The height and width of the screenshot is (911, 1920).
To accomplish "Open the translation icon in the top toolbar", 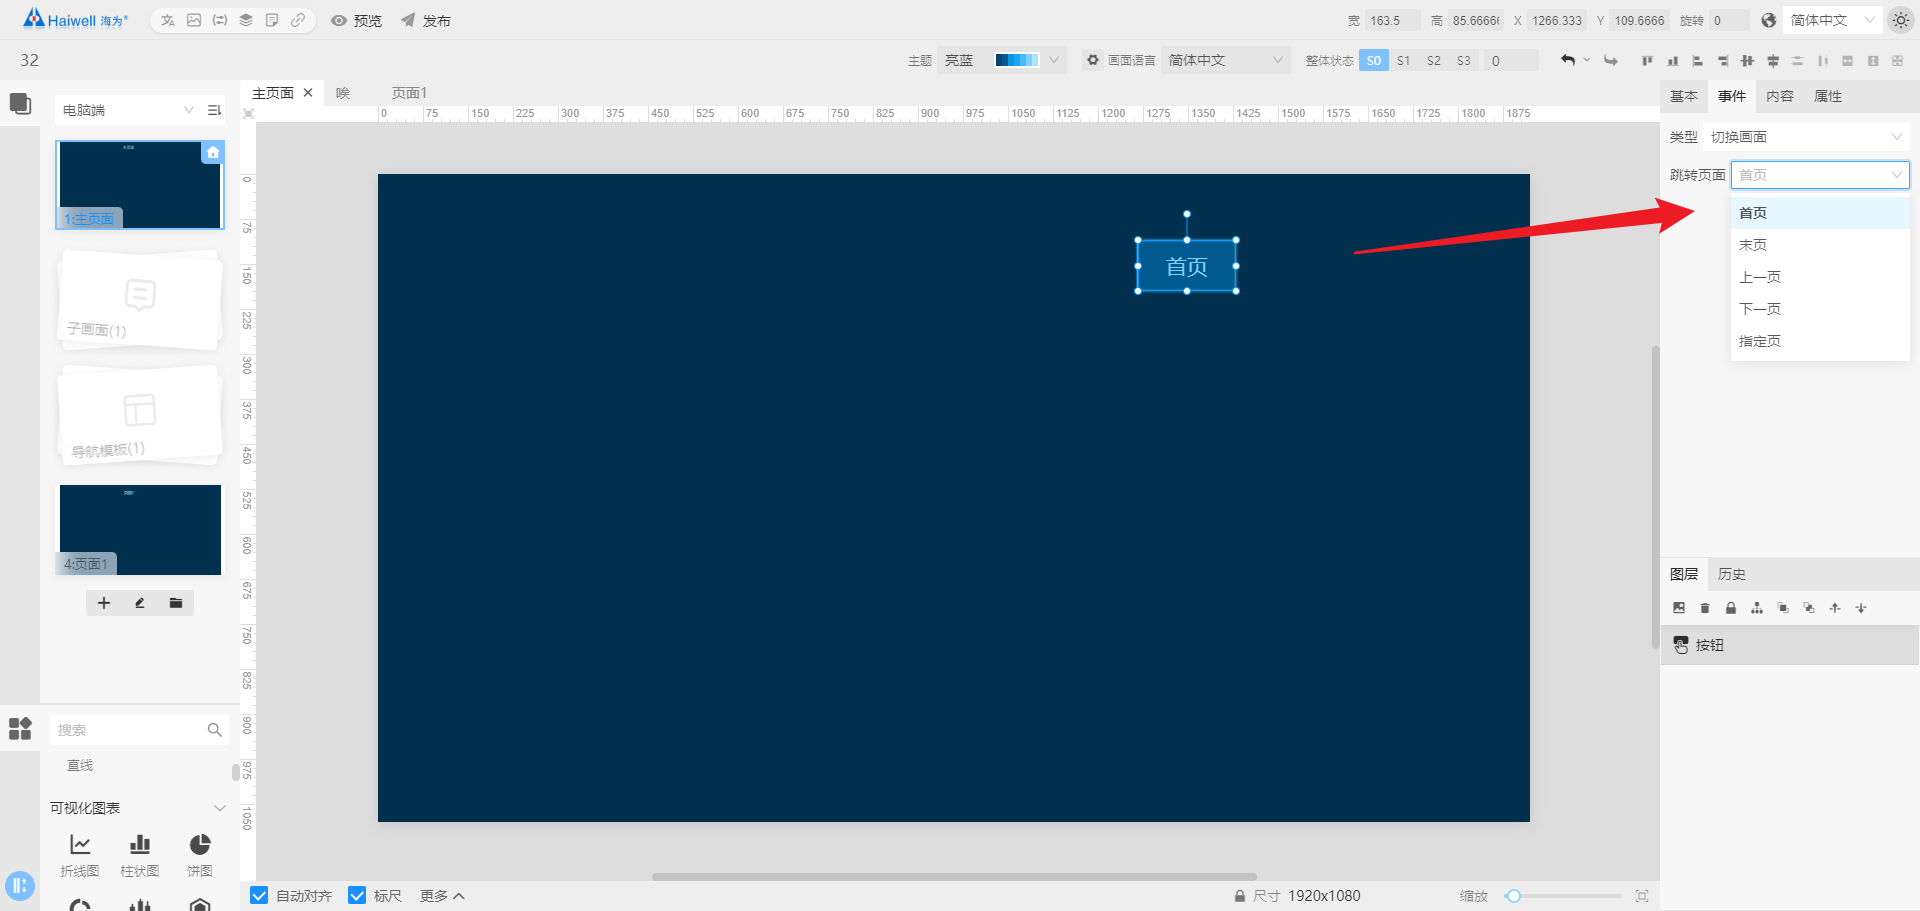I will 168,20.
